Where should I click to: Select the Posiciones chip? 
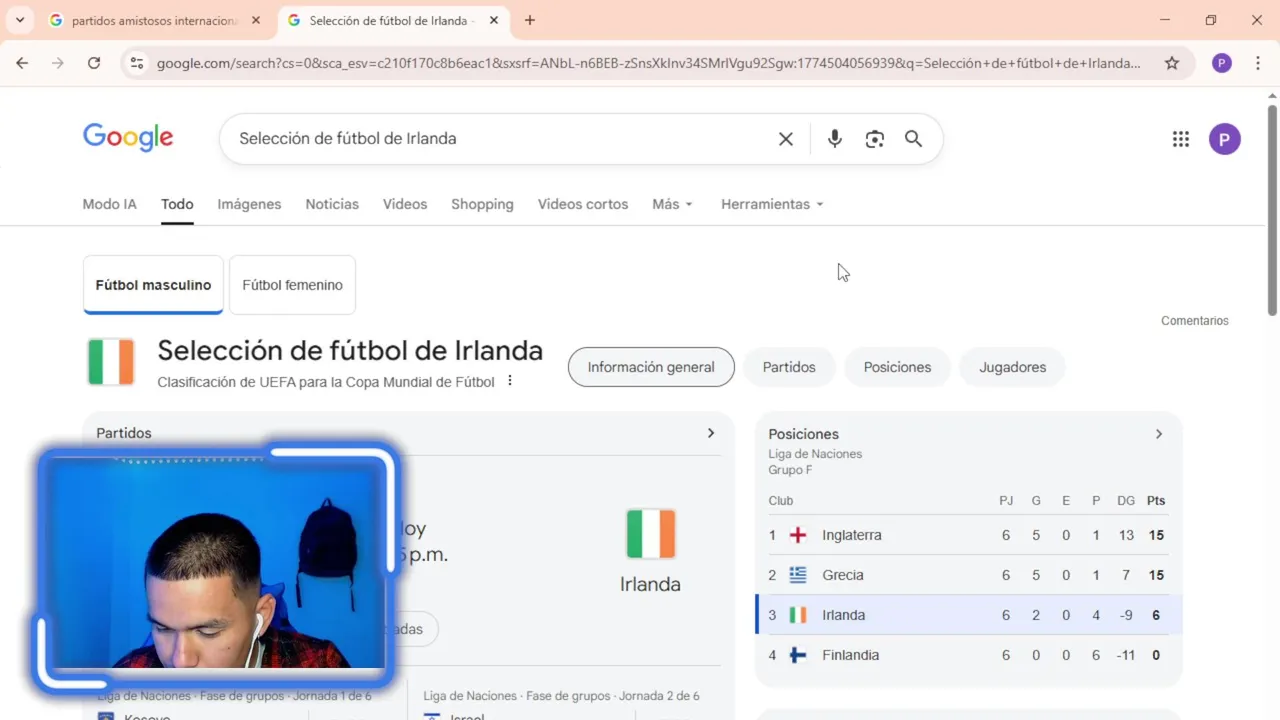897,367
